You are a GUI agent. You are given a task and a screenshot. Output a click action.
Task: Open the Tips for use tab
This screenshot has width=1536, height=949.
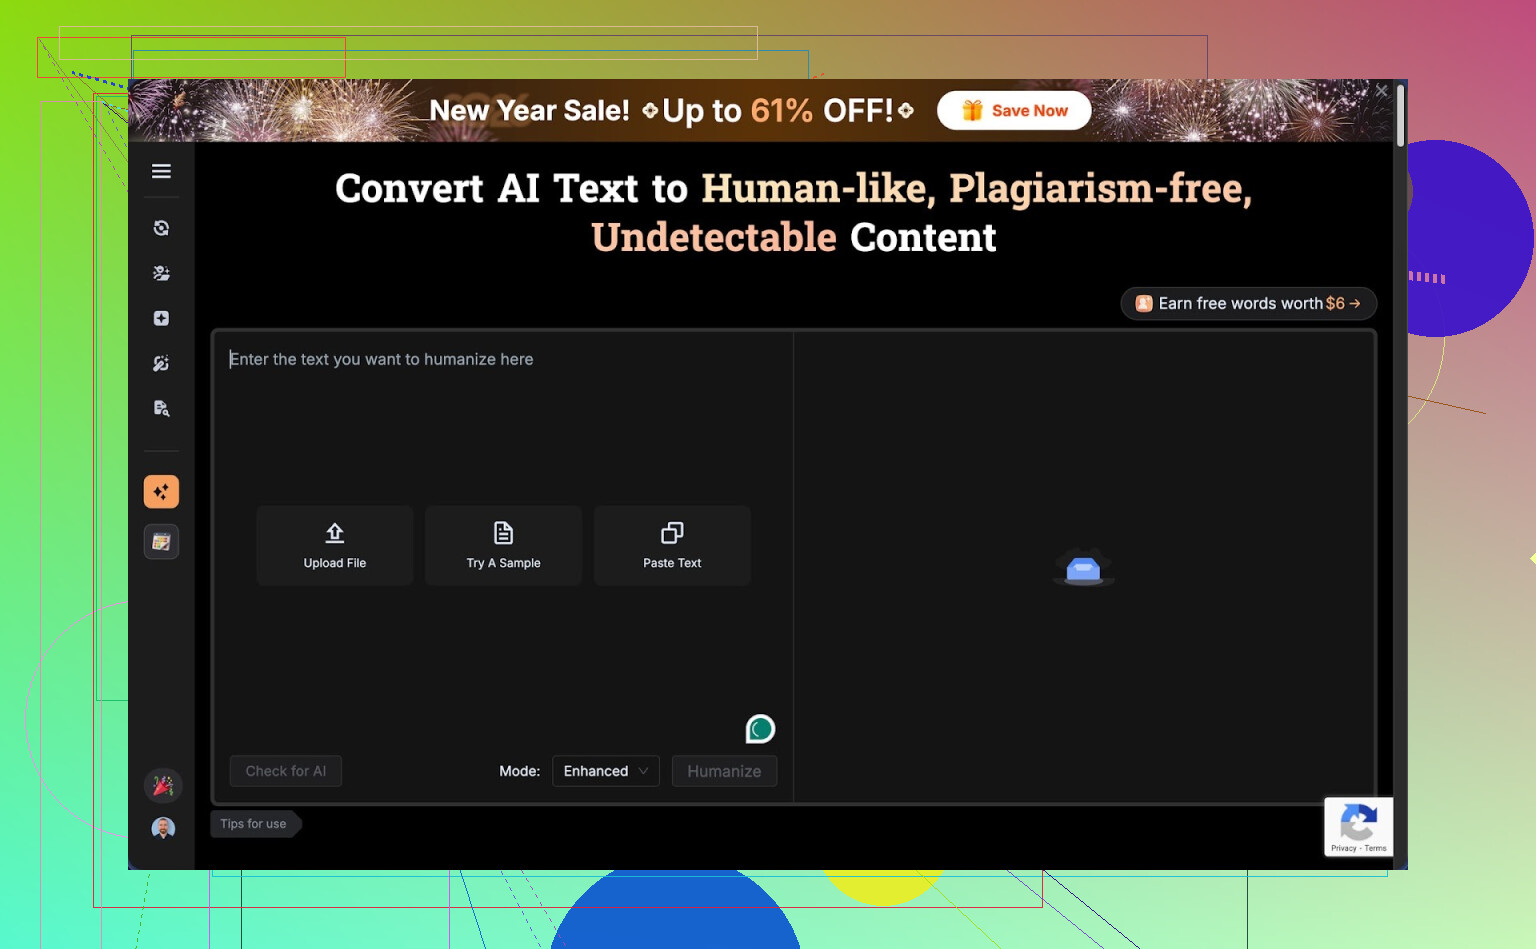tap(254, 824)
